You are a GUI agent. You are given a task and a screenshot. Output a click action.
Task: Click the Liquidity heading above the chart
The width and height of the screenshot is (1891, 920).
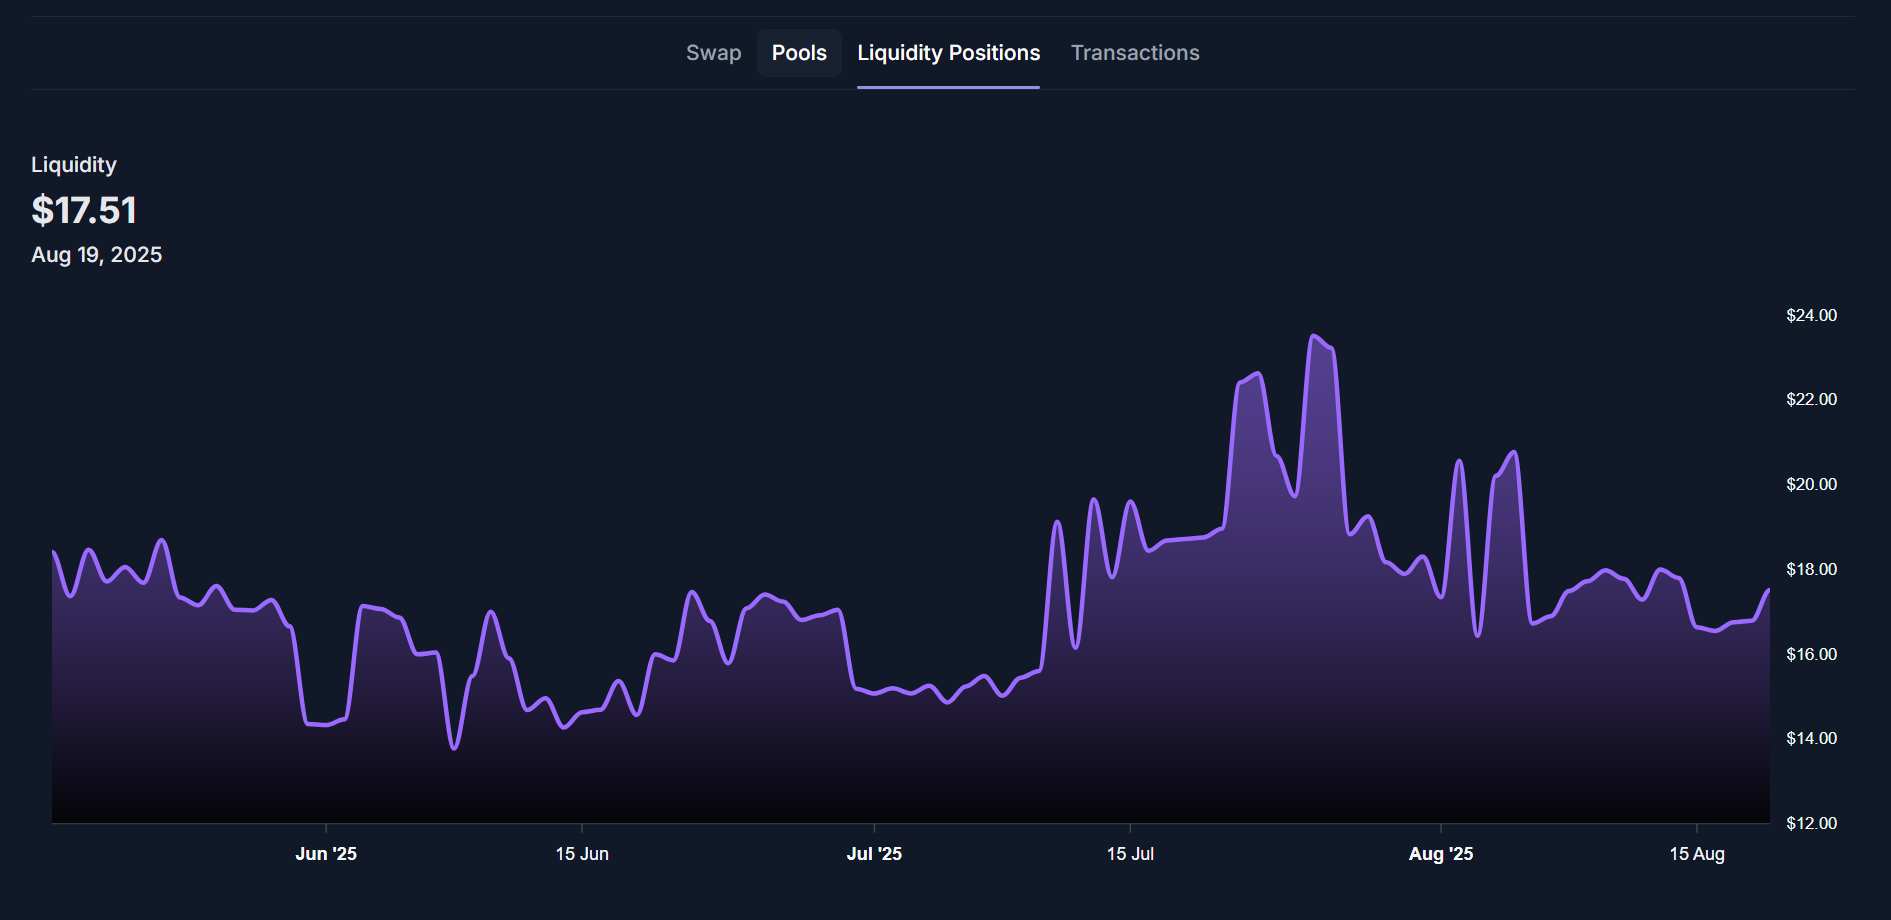(x=74, y=165)
